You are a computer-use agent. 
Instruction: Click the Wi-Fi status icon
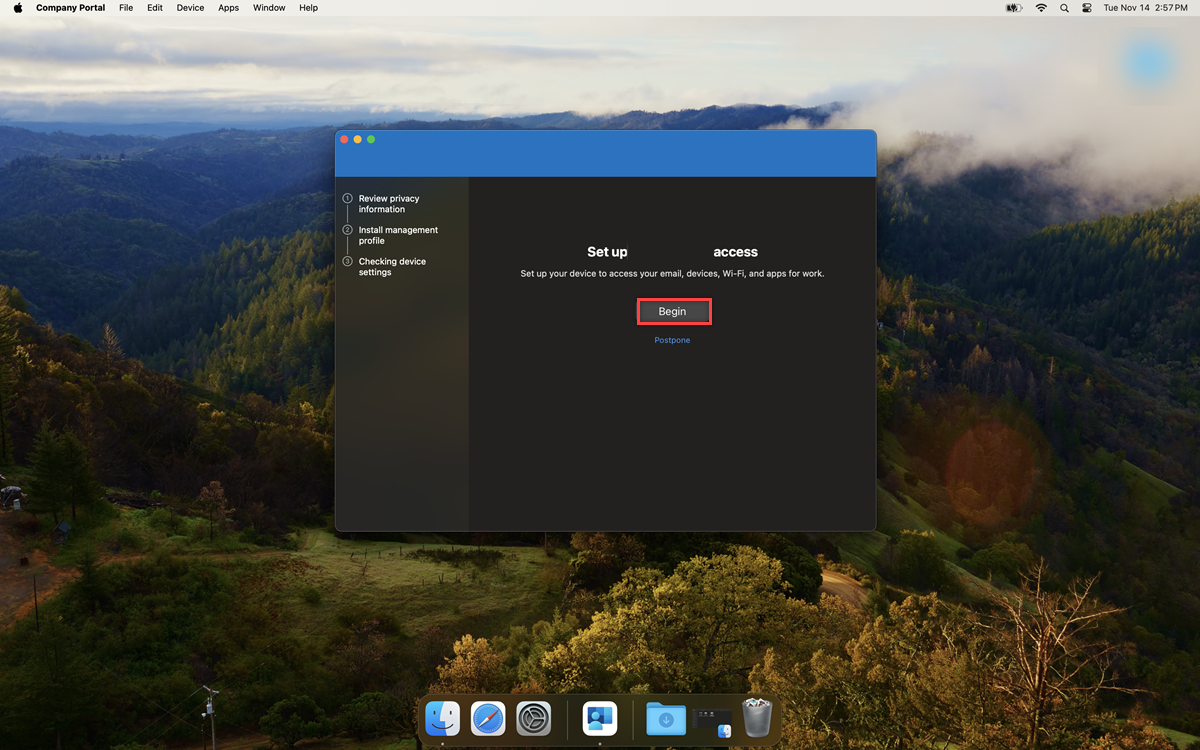point(1041,7)
